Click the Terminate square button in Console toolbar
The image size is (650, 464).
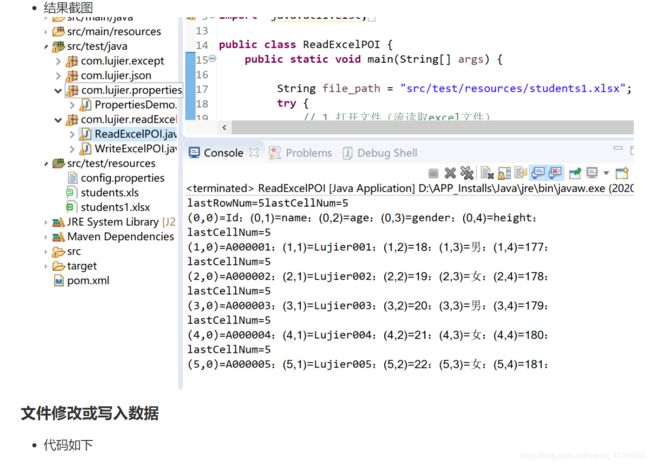(x=433, y=172)
